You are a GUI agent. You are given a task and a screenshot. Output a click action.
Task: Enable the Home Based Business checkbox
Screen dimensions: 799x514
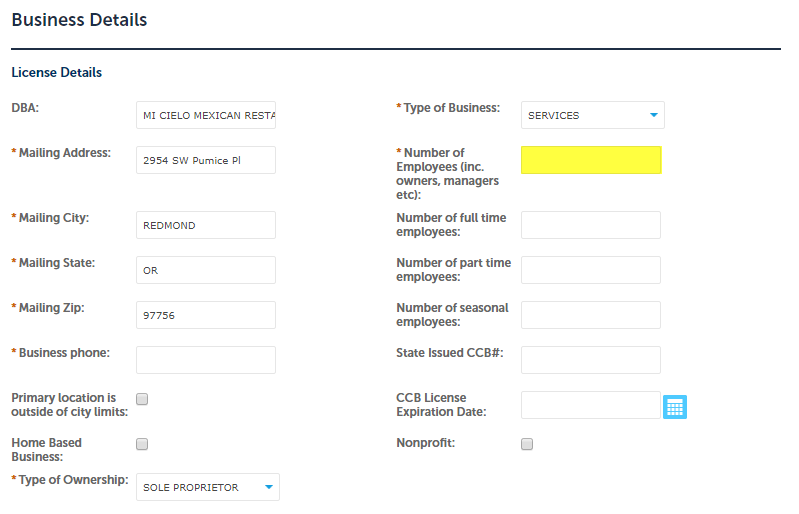pos(142,444)
